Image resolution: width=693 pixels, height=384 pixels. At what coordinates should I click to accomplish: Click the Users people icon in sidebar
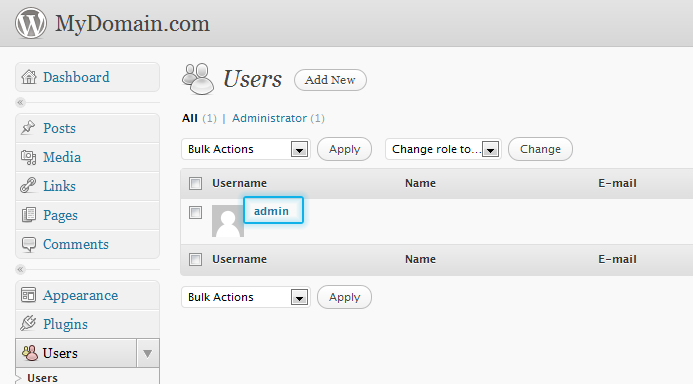click(x=30, y=353)
